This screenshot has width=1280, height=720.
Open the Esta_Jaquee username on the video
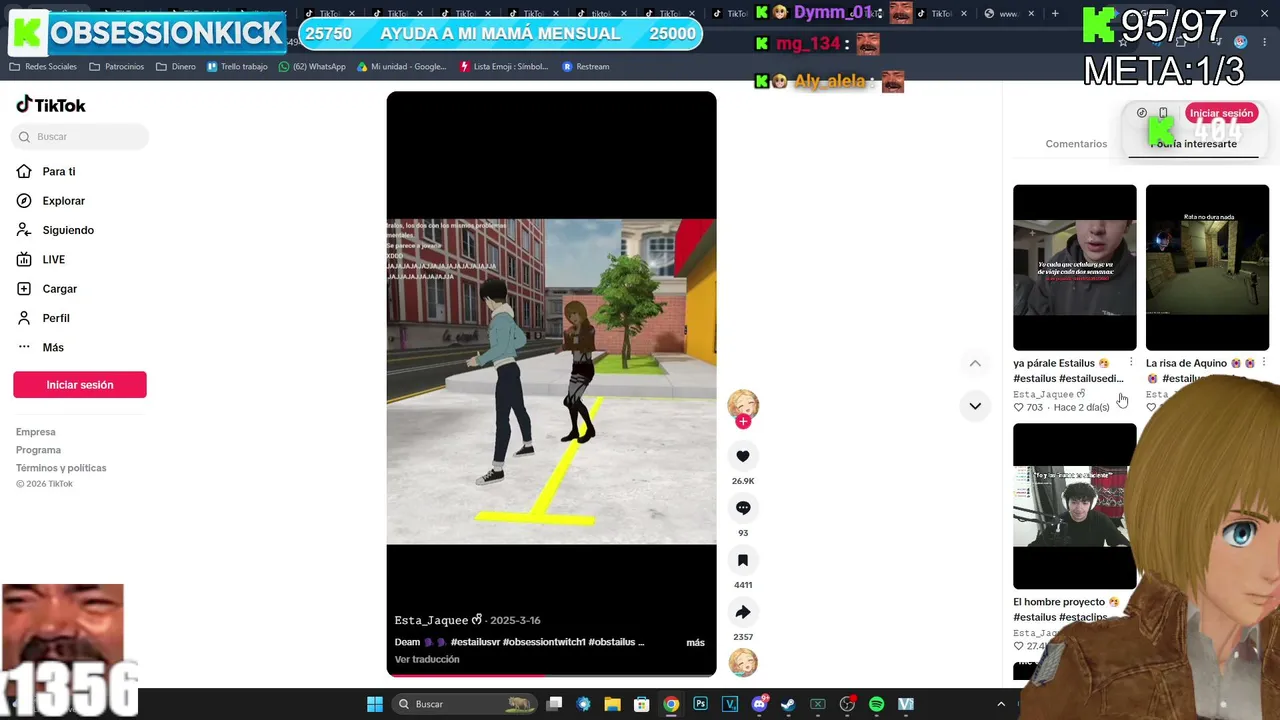[439, 620]
